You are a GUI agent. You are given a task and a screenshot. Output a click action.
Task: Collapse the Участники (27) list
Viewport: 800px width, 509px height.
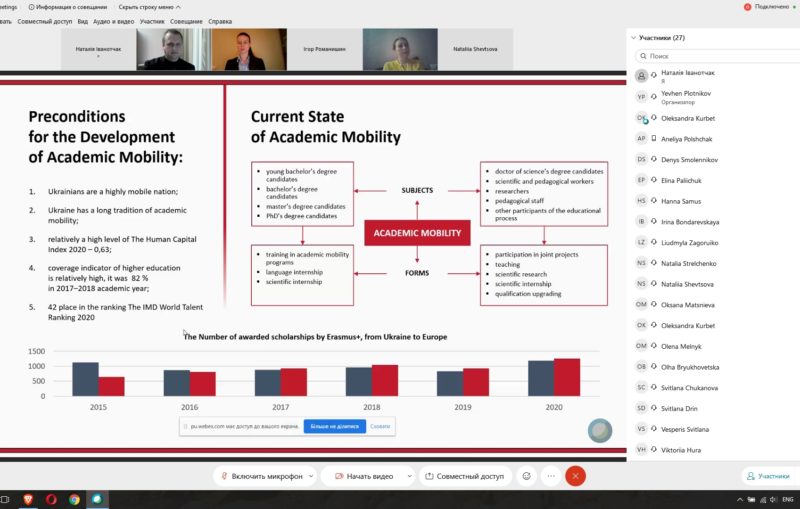[635, 38]
